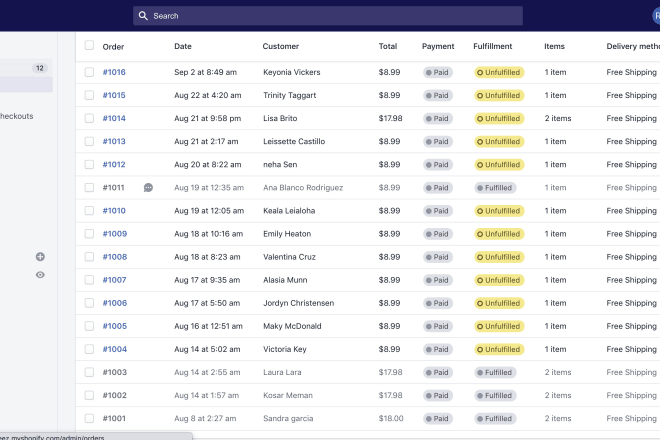Open order #1014

pyautogui.click(x=114, y=118)
